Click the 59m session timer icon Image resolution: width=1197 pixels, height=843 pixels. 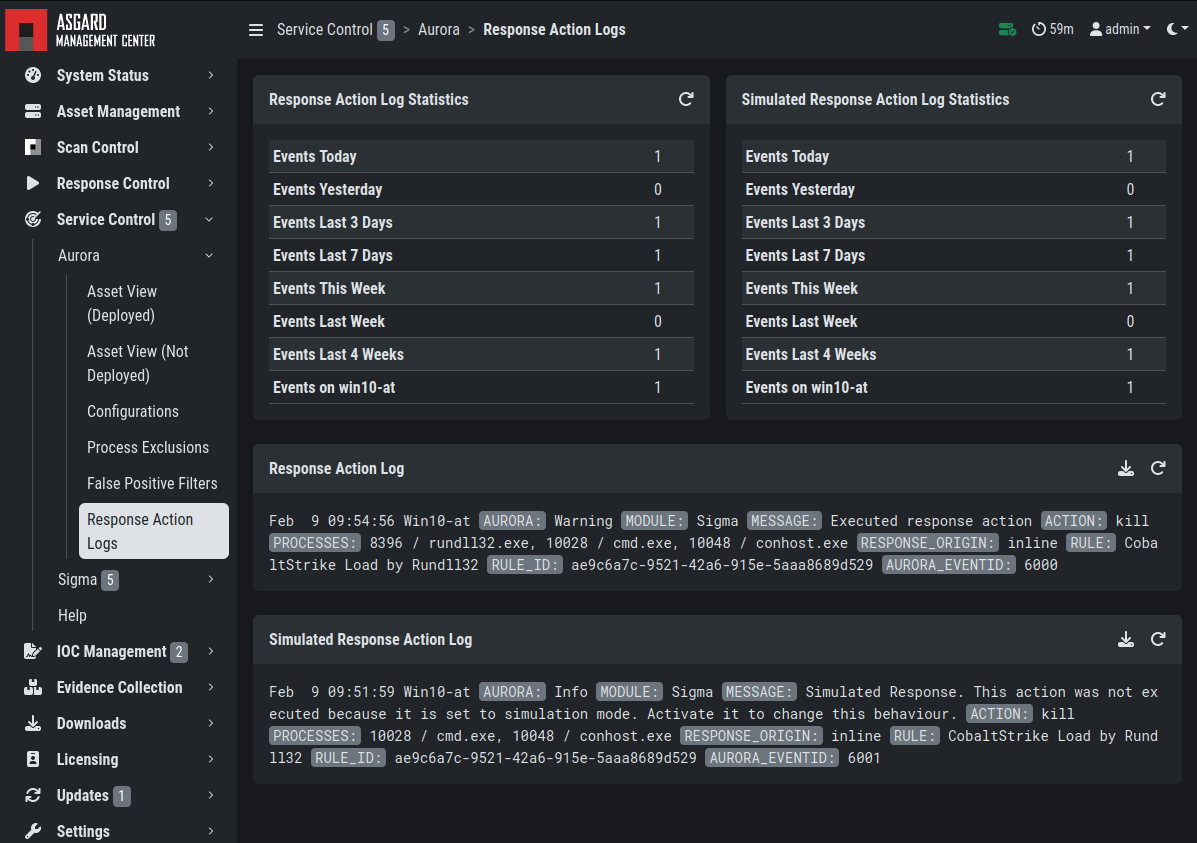point(1038,30)
